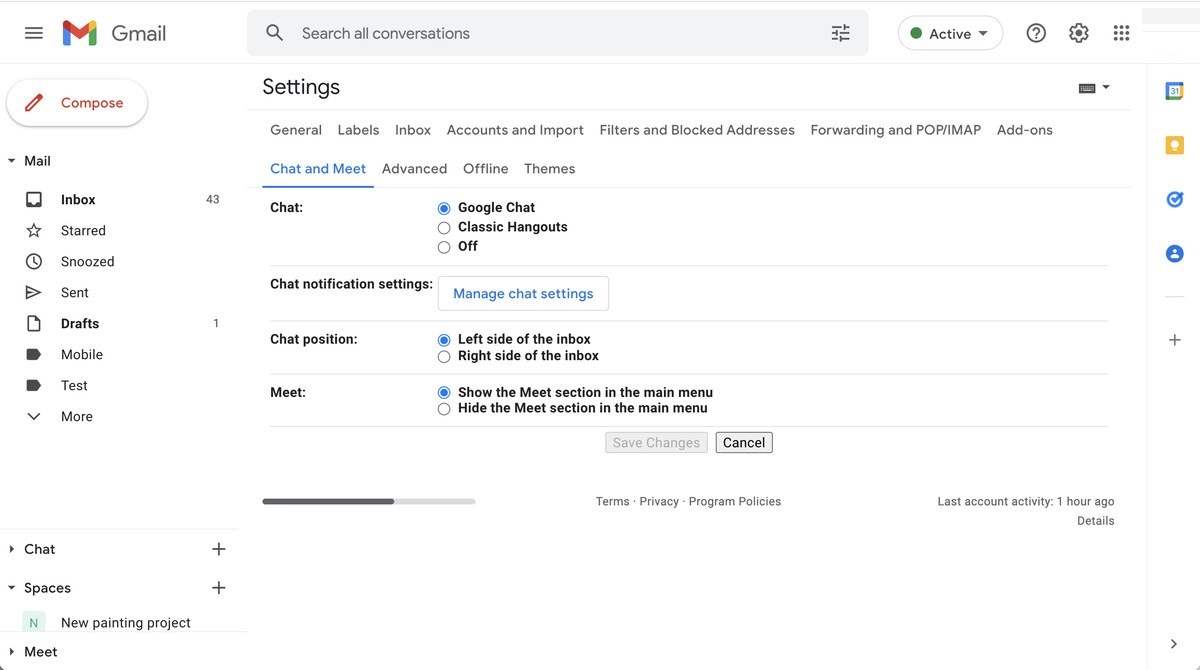Get add-ons plus icon in side panel
1200x670 pixels.
pyautogui.click(x=1175, y=340)
